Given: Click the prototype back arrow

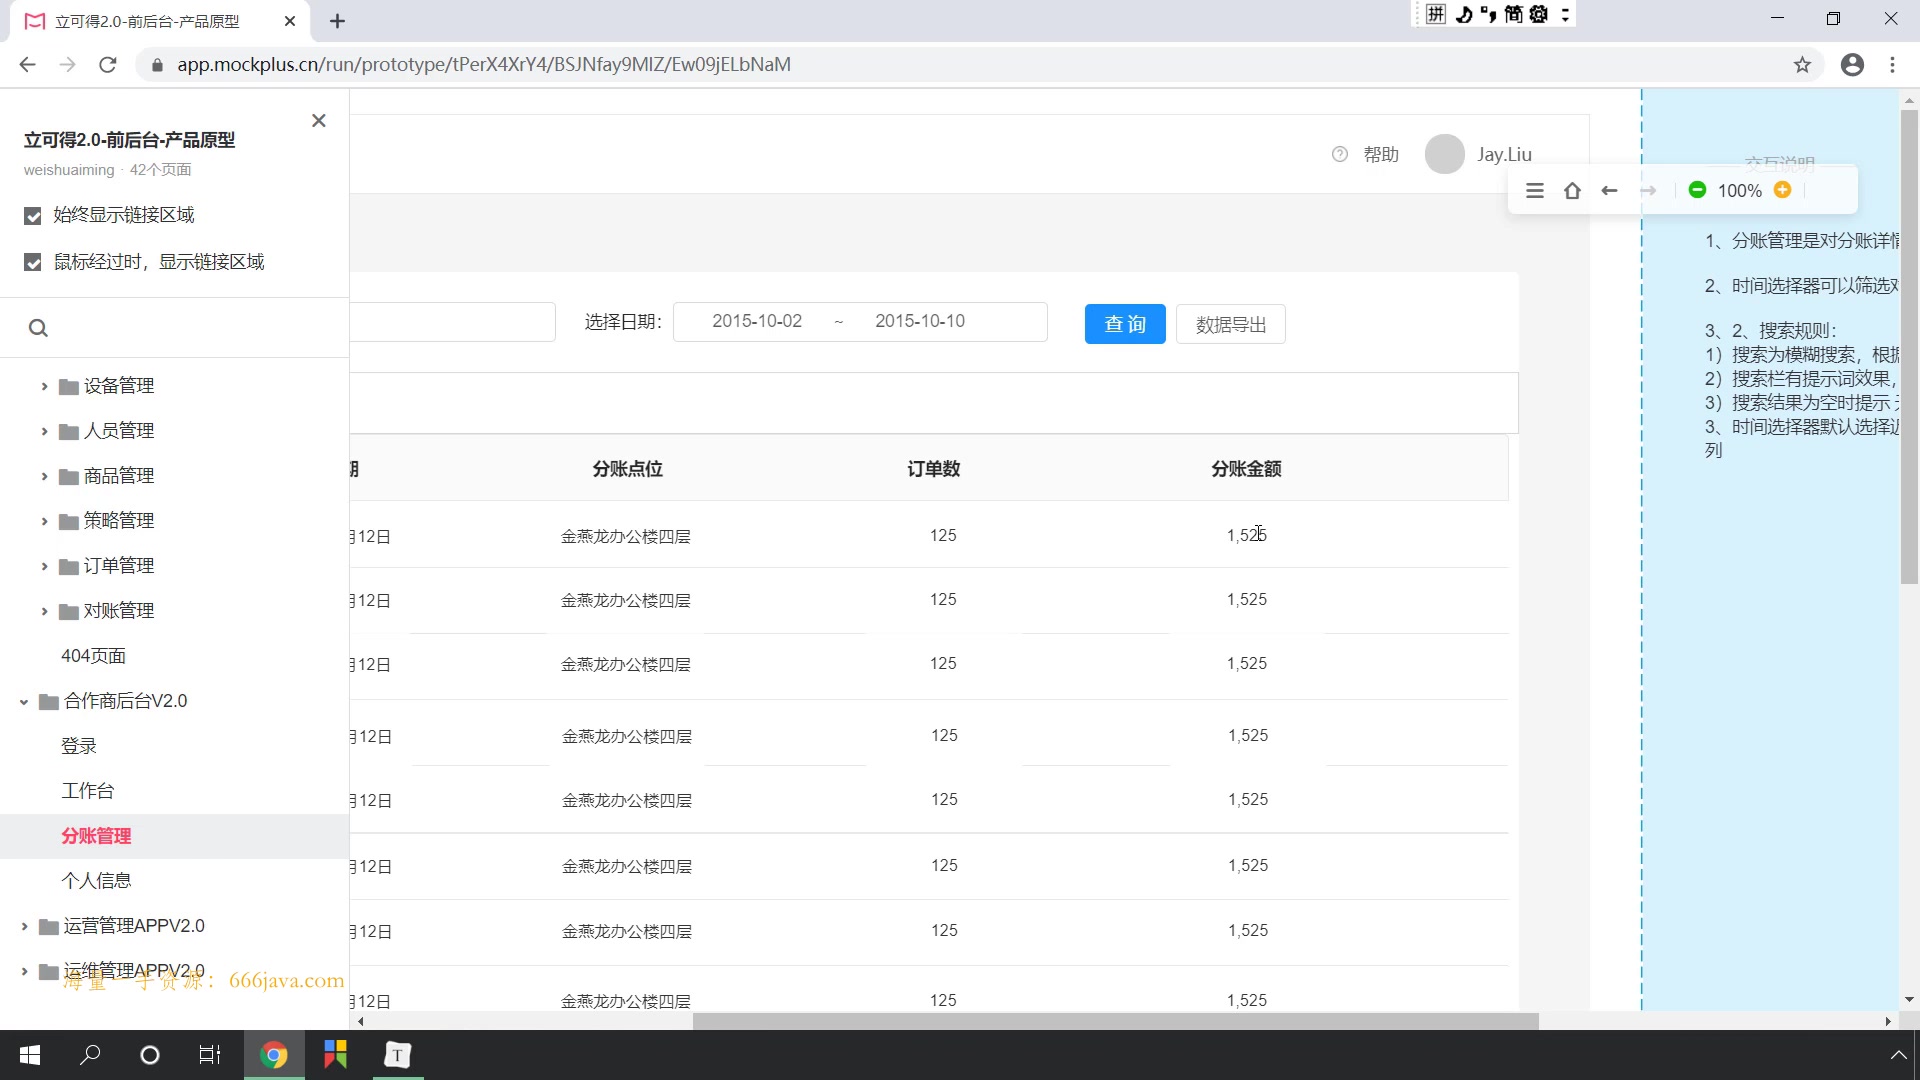Looking at the screenshot, I should [1609, 191].
